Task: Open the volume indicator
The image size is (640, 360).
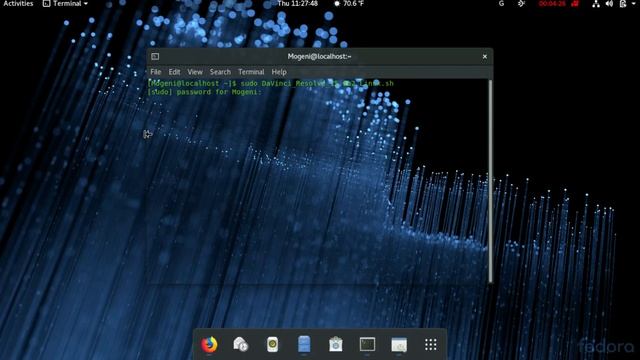Action: [x=609, y=4]
